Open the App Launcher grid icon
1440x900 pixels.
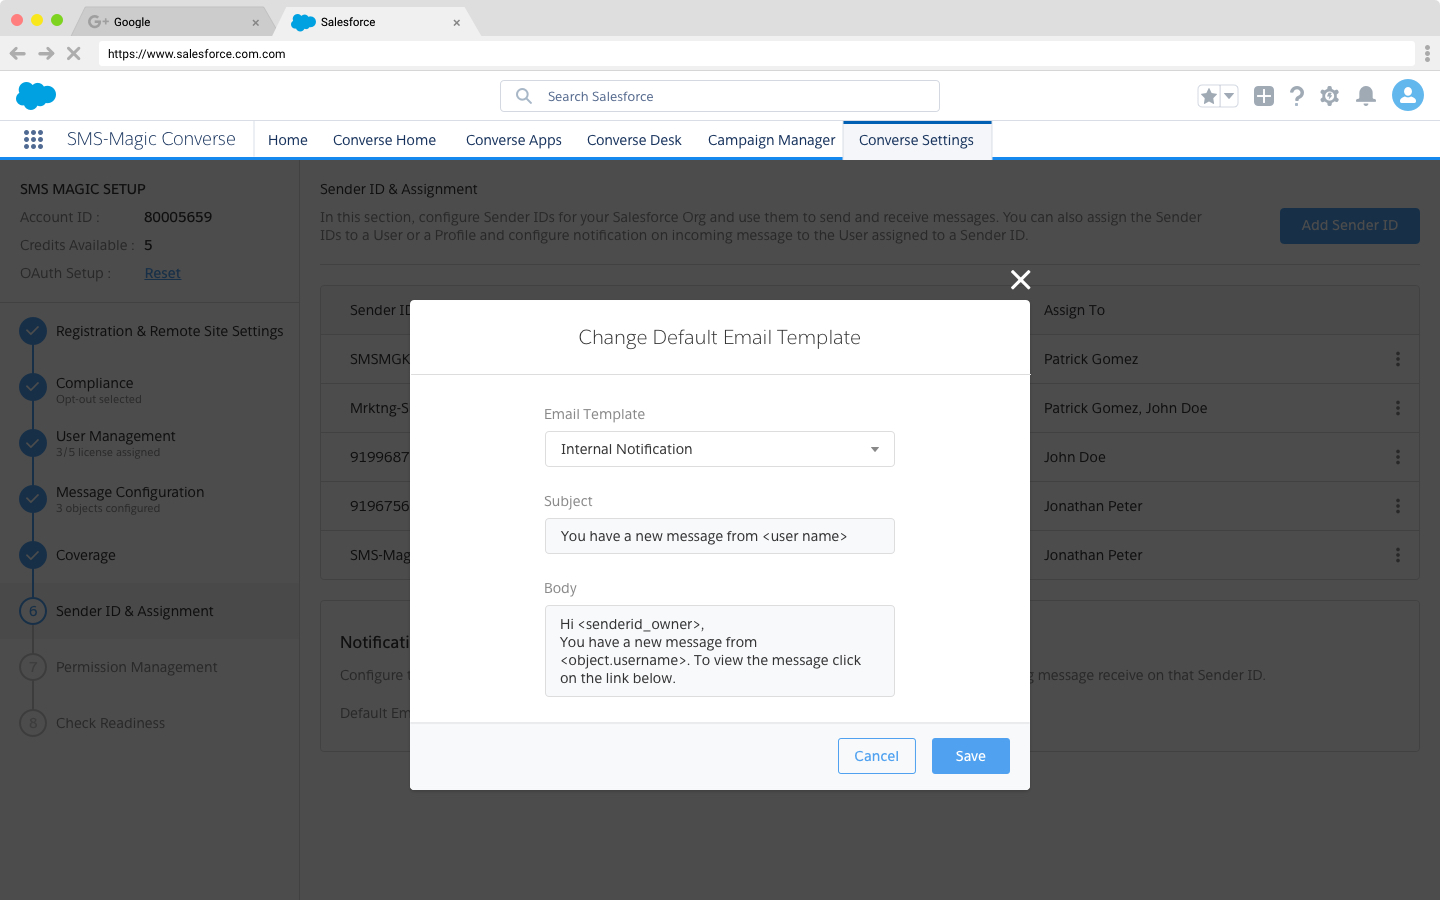33,140
